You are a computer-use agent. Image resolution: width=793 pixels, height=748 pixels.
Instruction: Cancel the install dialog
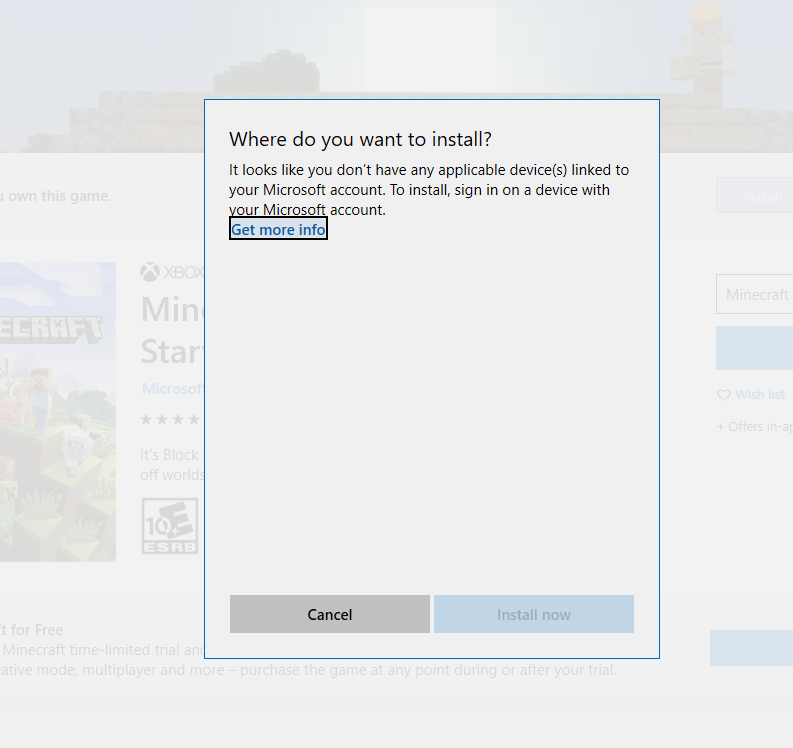pos(330,614)
